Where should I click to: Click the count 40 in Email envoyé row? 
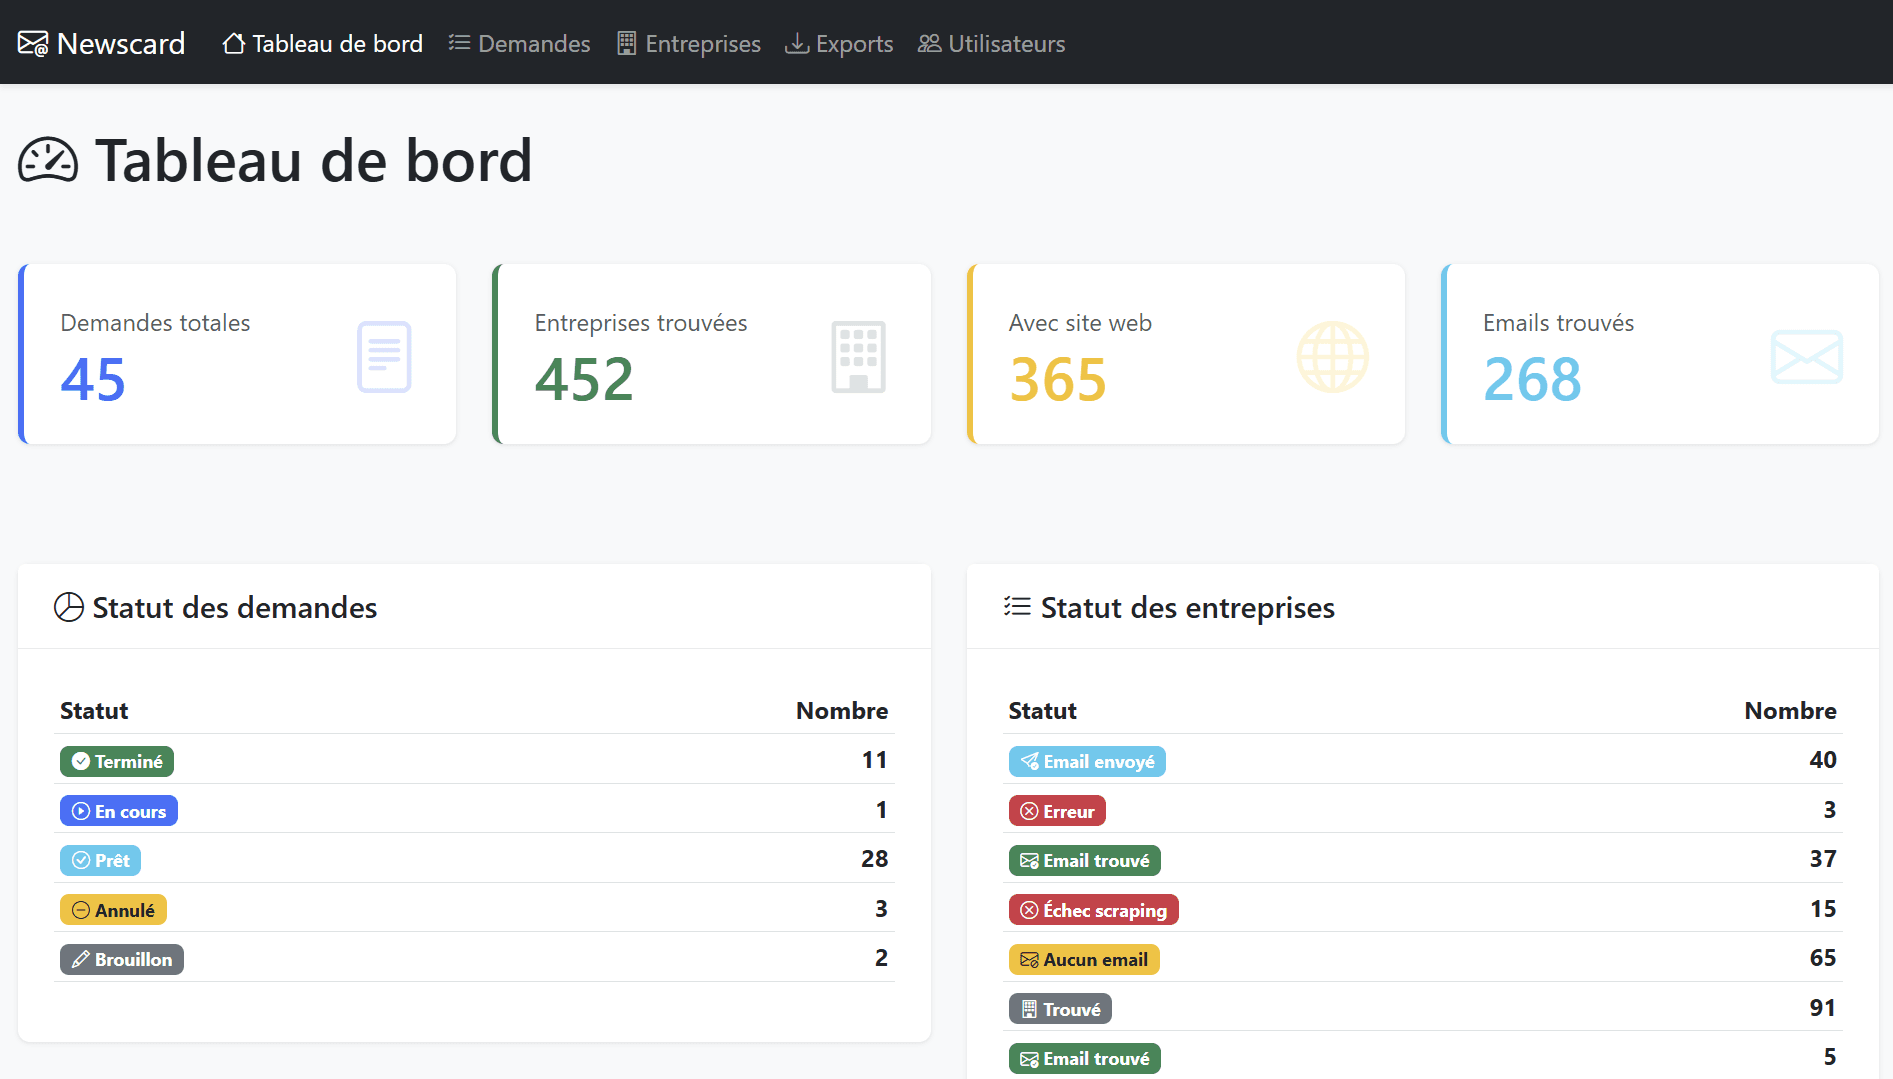pyautogui.click(x=1822, y=760)
